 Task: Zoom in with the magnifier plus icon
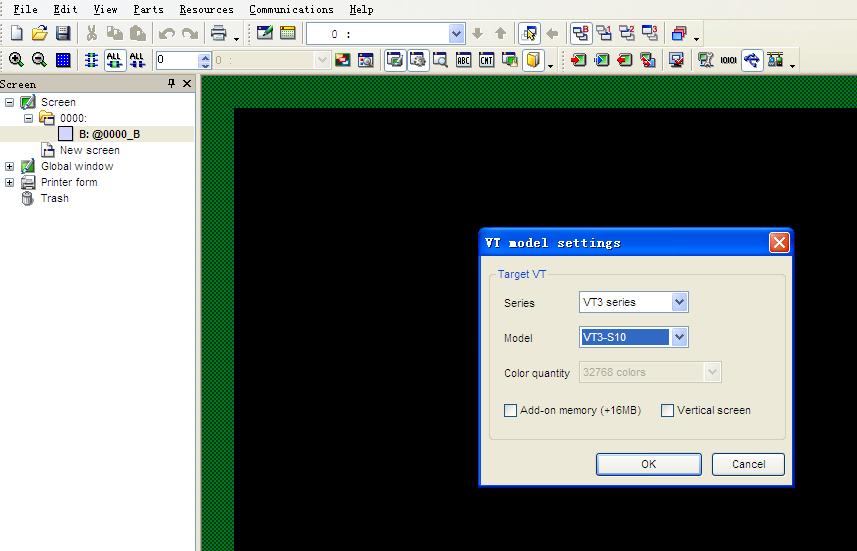point(16,60)
